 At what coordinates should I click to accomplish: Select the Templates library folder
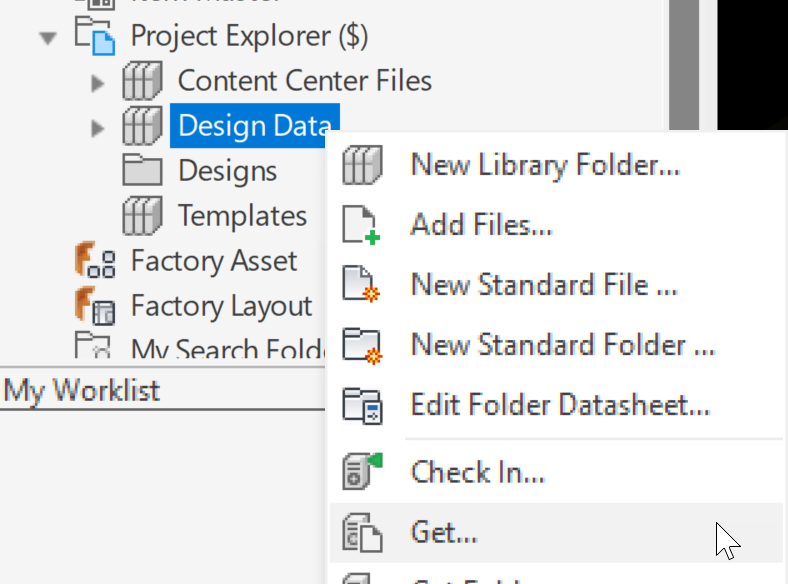tap(242, 216)
